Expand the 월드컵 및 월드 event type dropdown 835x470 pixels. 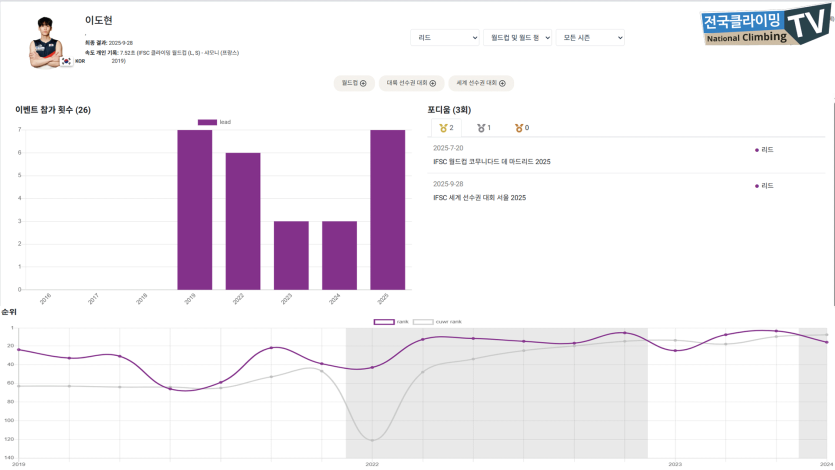tap(516, 37)
